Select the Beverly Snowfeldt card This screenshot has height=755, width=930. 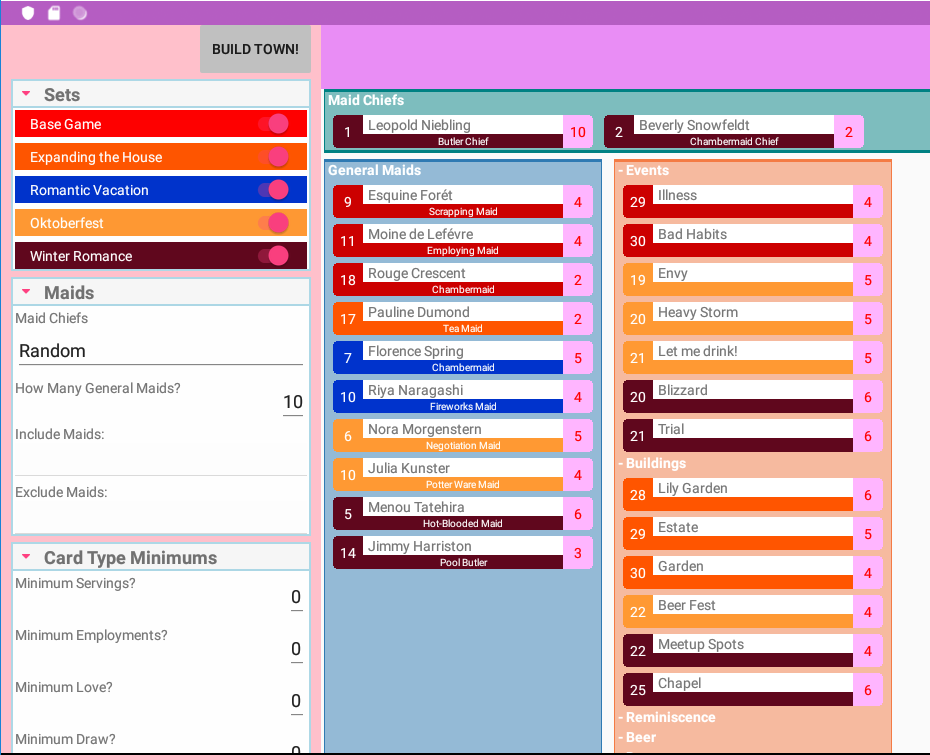point(734,132)
